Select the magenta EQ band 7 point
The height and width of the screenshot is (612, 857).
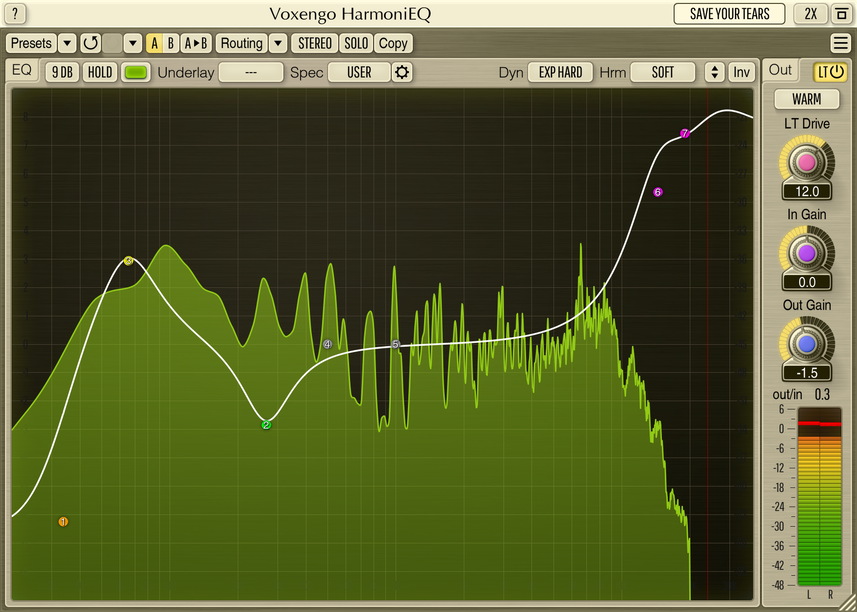[x=685, y=133]
